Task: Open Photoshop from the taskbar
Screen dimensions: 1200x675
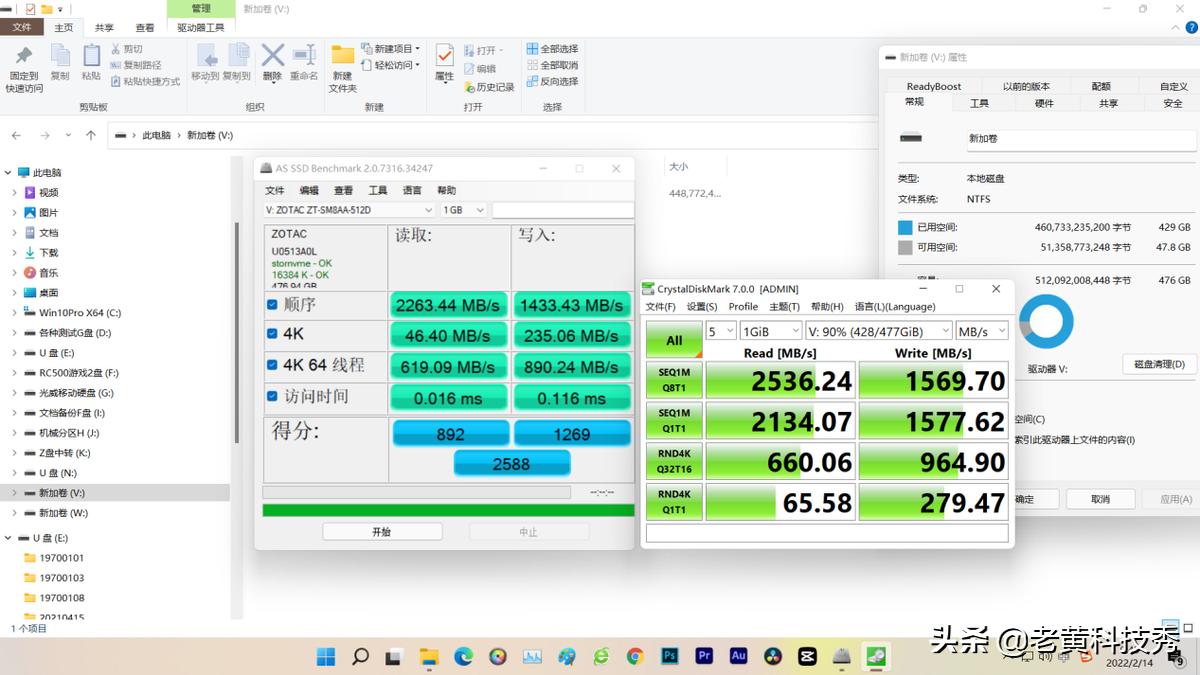Action: (x=671, y=656)
